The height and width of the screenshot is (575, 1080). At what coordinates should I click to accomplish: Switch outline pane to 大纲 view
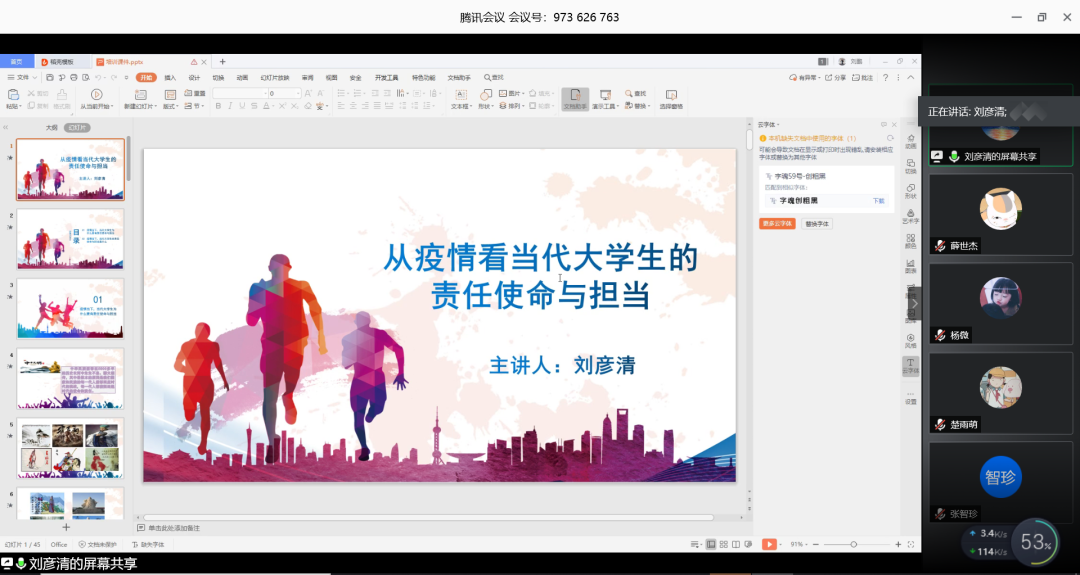(52, 128)
